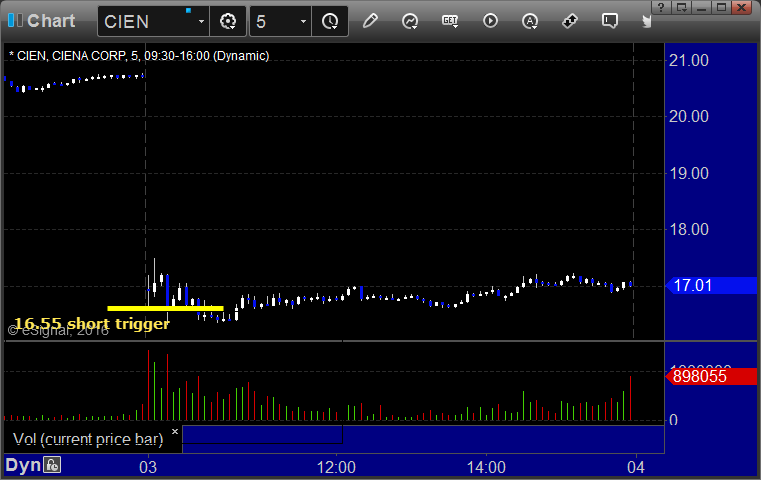Expand the interval 5 dropdown

303,21
